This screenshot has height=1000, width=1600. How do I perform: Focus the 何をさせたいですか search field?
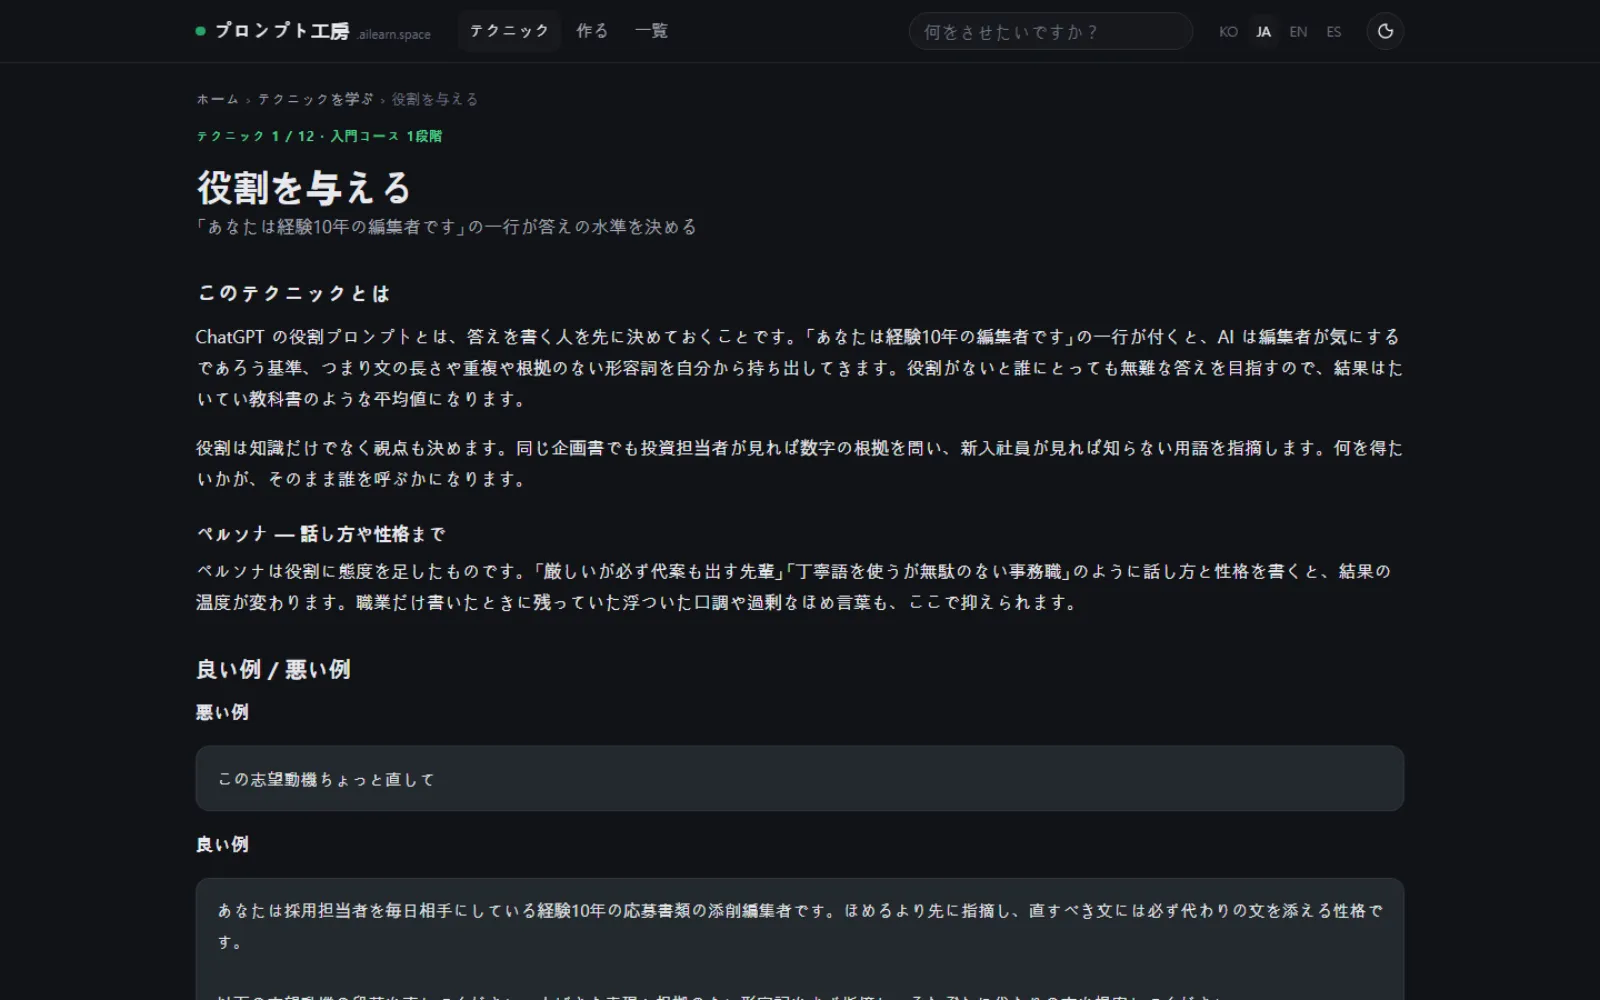pos(1050,31)
